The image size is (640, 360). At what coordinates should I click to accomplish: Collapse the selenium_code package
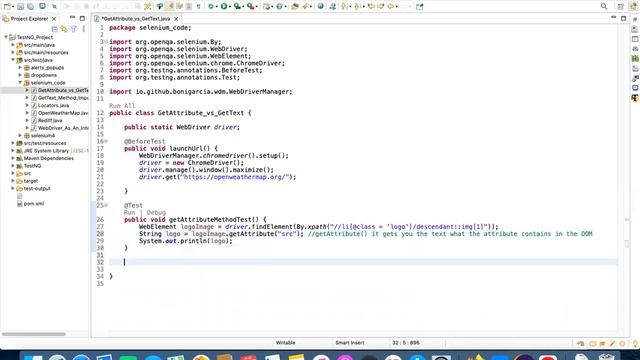tap(20, 82)
